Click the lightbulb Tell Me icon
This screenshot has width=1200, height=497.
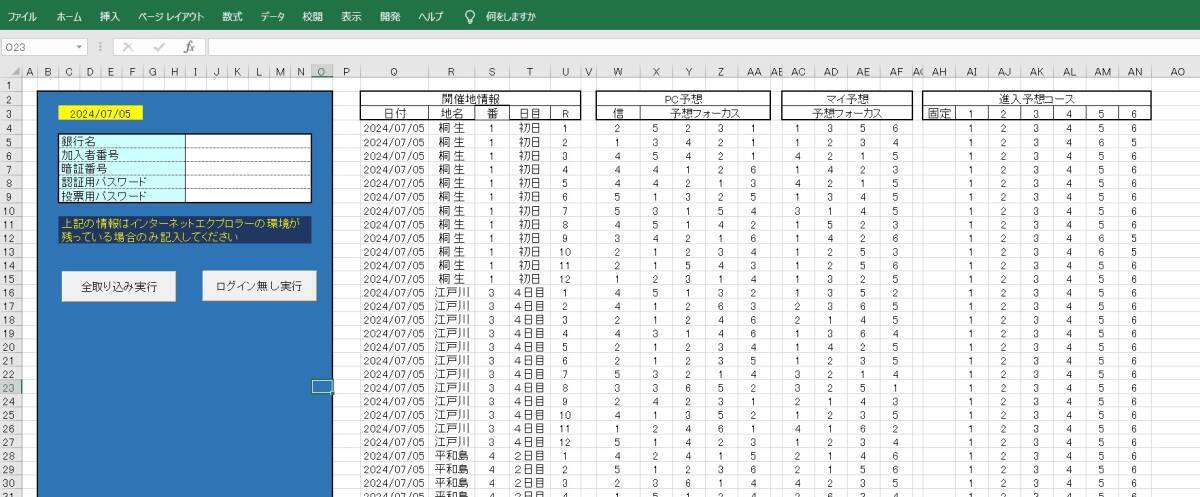coord(470,17)
